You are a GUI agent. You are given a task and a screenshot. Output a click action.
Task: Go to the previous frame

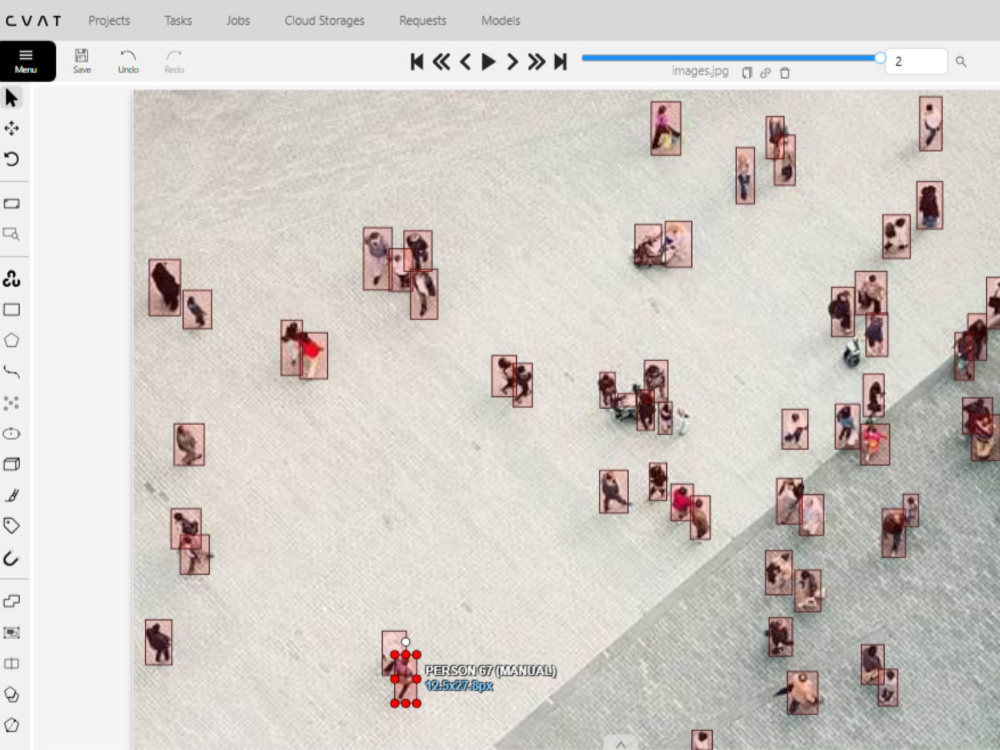coord(465,61)
